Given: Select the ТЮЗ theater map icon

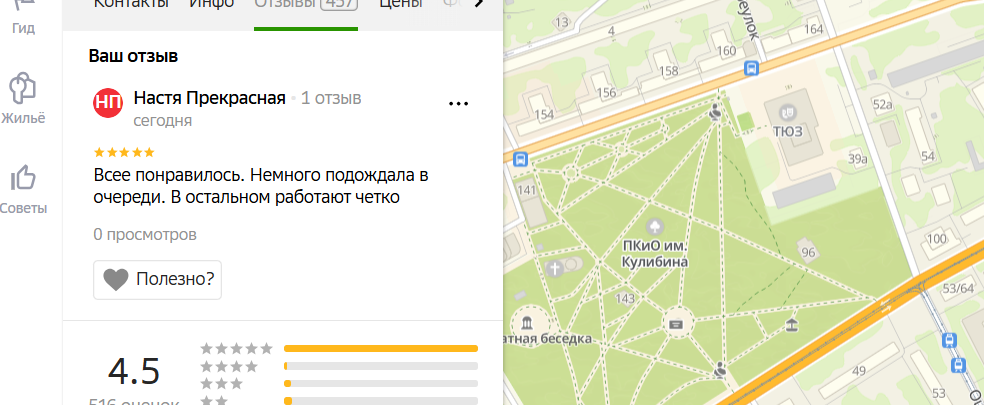Looking at the screenshot, I should tap(786, 113).
